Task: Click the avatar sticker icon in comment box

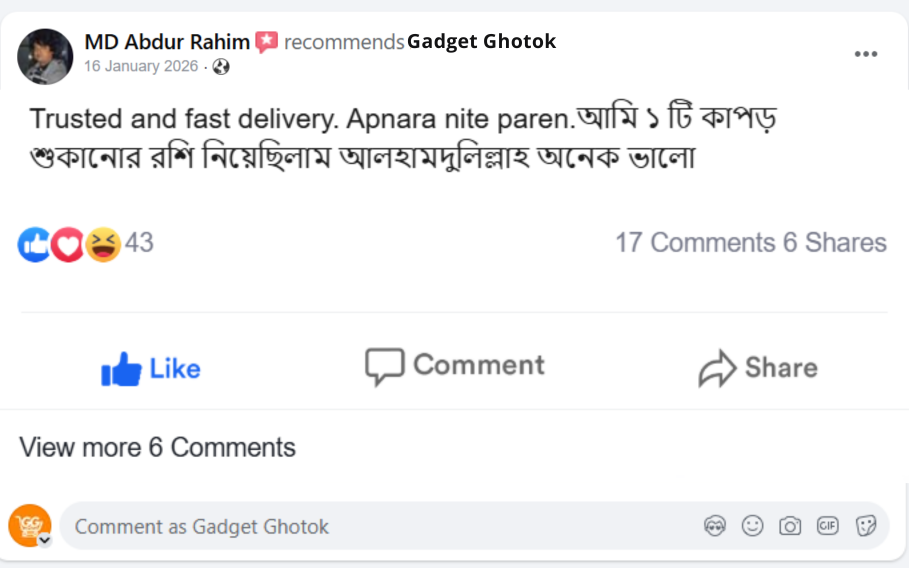Action: pos(715,526)
